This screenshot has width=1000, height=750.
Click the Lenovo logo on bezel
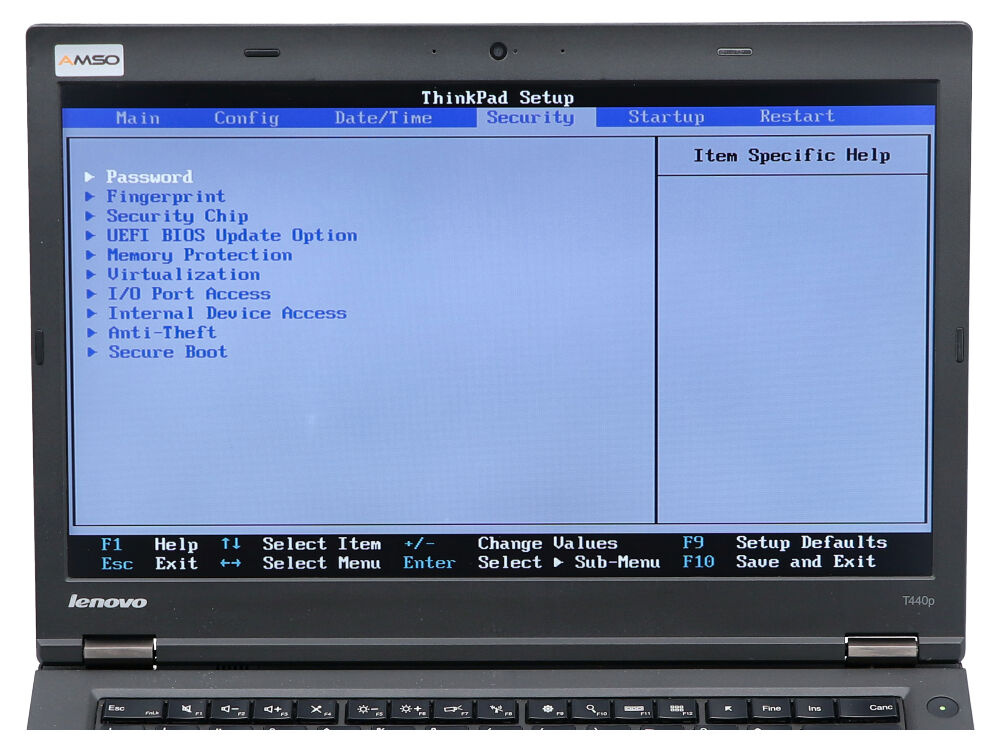click(x=107, y=602)
